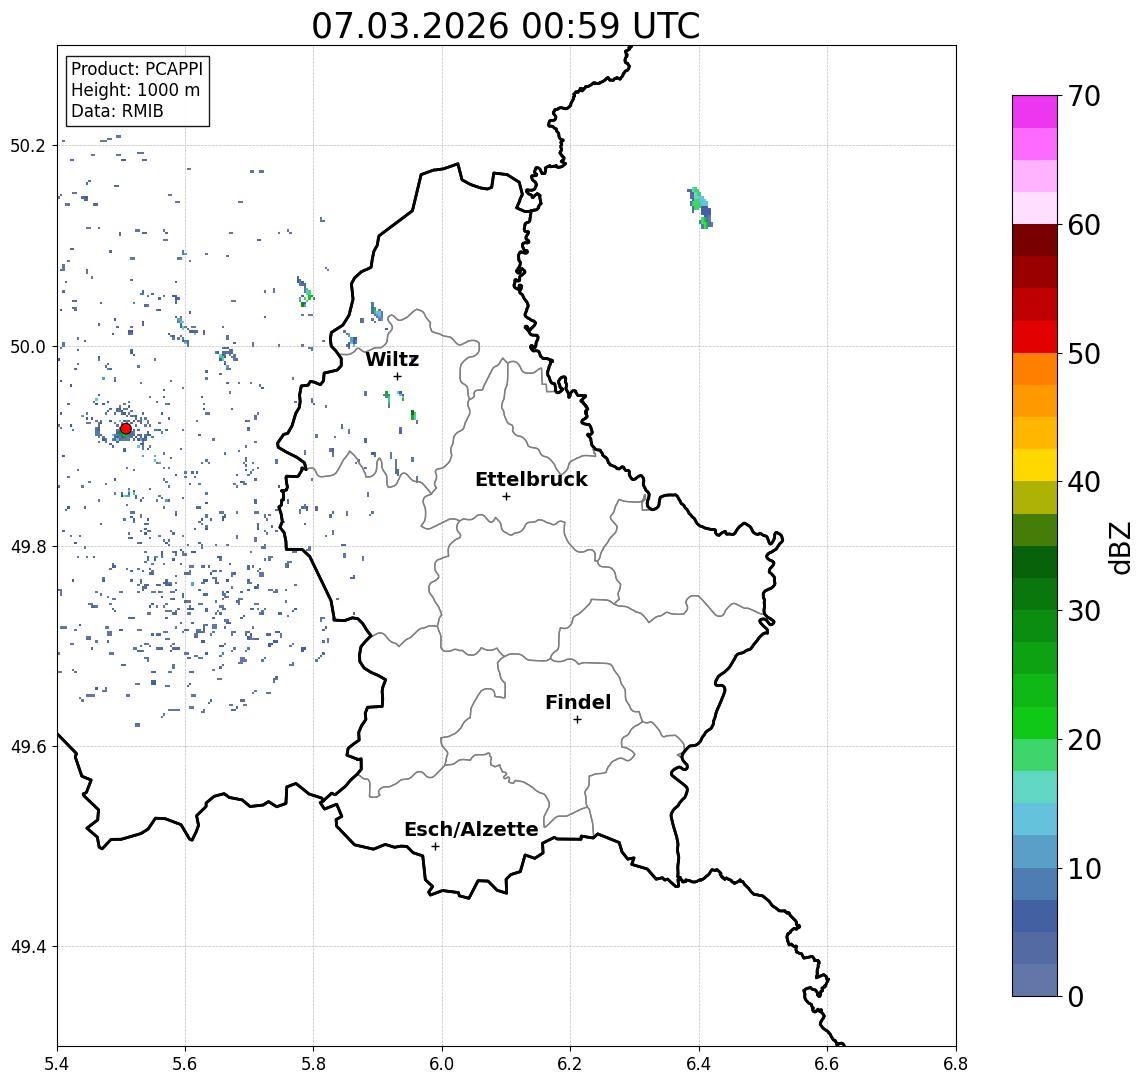Click the cross marker below Findel
The width and height of the screenshot is (1145, 1084).
(577, 720)
